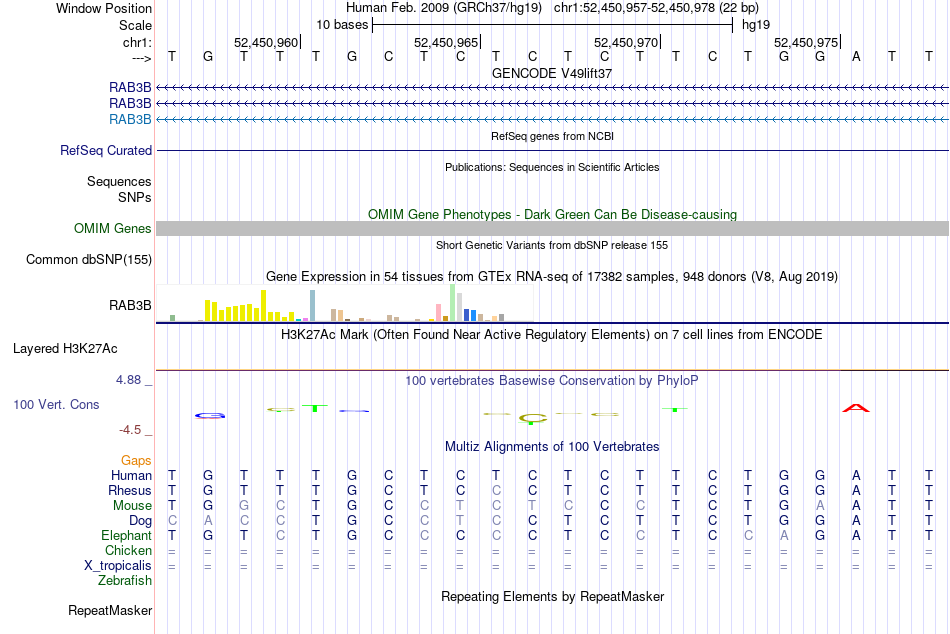950x634 pixels.
Task: Click the SNPs subtrack label
Action: click(135, 197)
